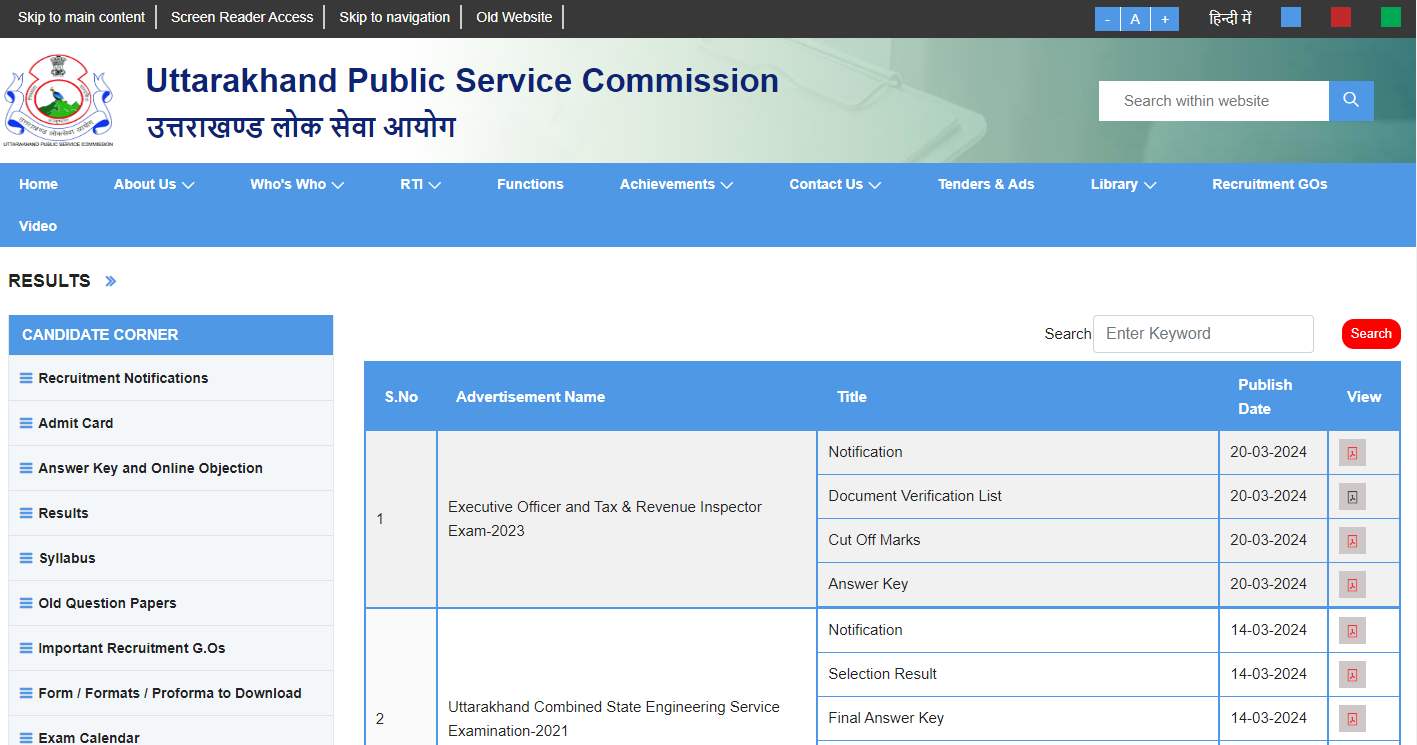Viewport: 1417px width, 745px height.
Task: Open PDF for Engineering Service exam Notification
Action: (x=1352, y=631)
